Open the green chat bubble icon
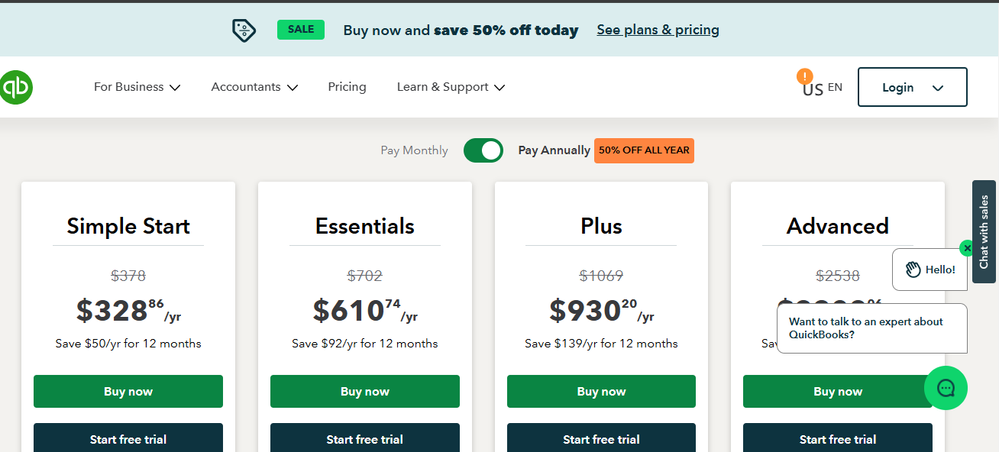The width and height of the screenshot is (999, 452). 945,388
